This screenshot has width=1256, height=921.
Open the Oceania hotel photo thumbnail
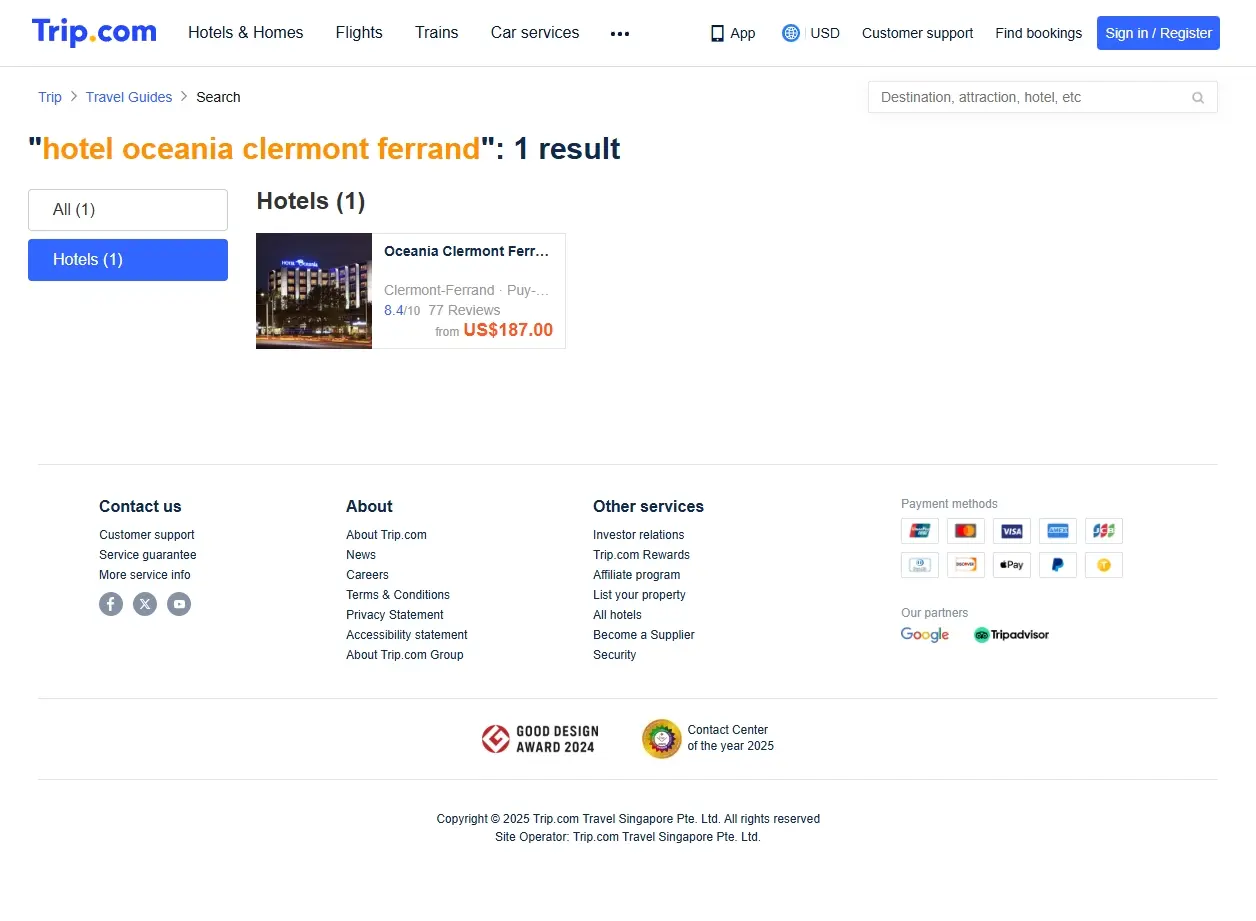(x=314, y=291)
